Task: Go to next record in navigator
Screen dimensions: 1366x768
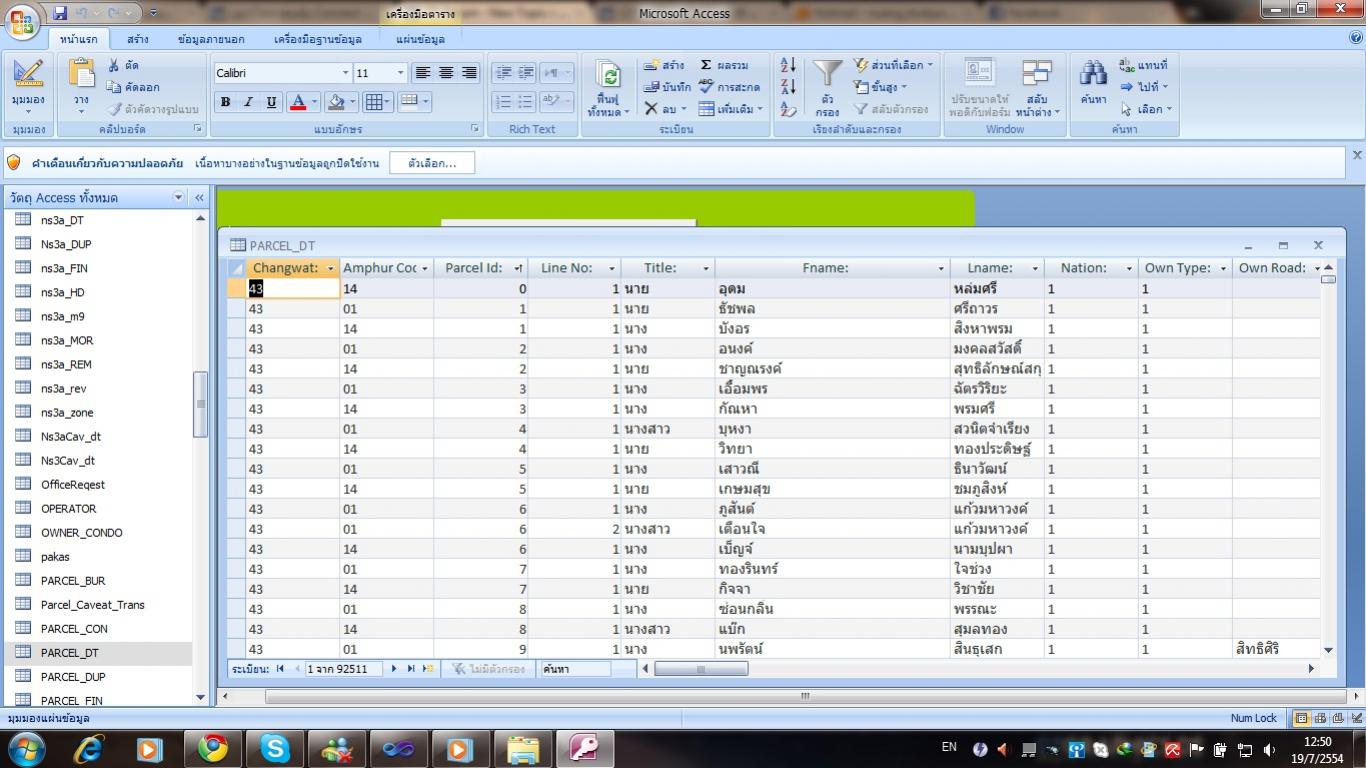Action: tap(394, 668)
